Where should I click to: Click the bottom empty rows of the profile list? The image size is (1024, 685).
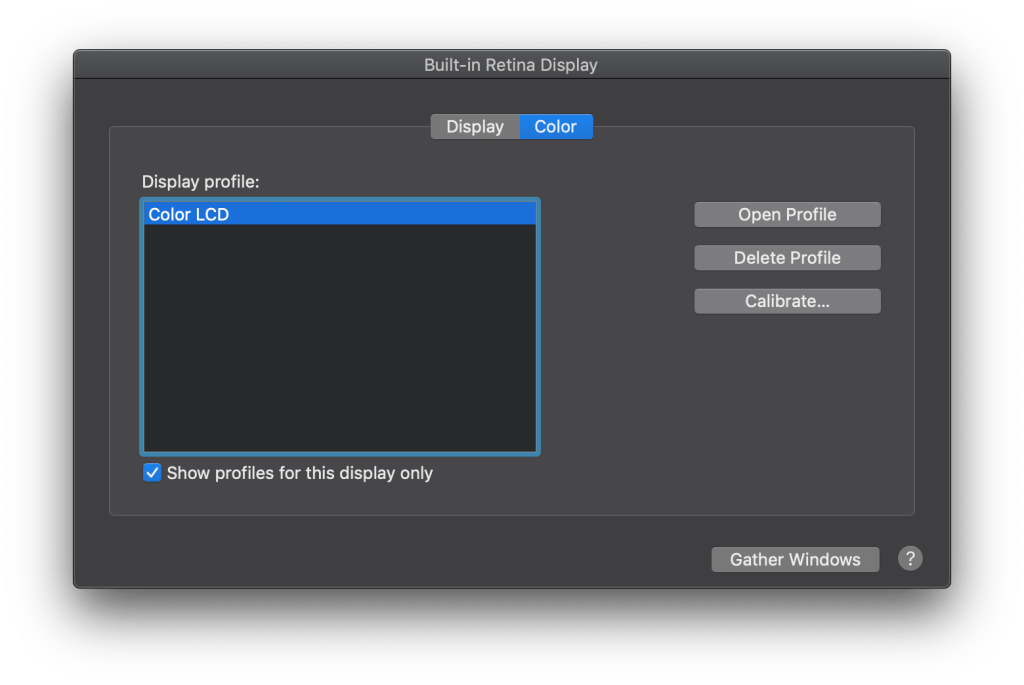(x=340, y=430)
